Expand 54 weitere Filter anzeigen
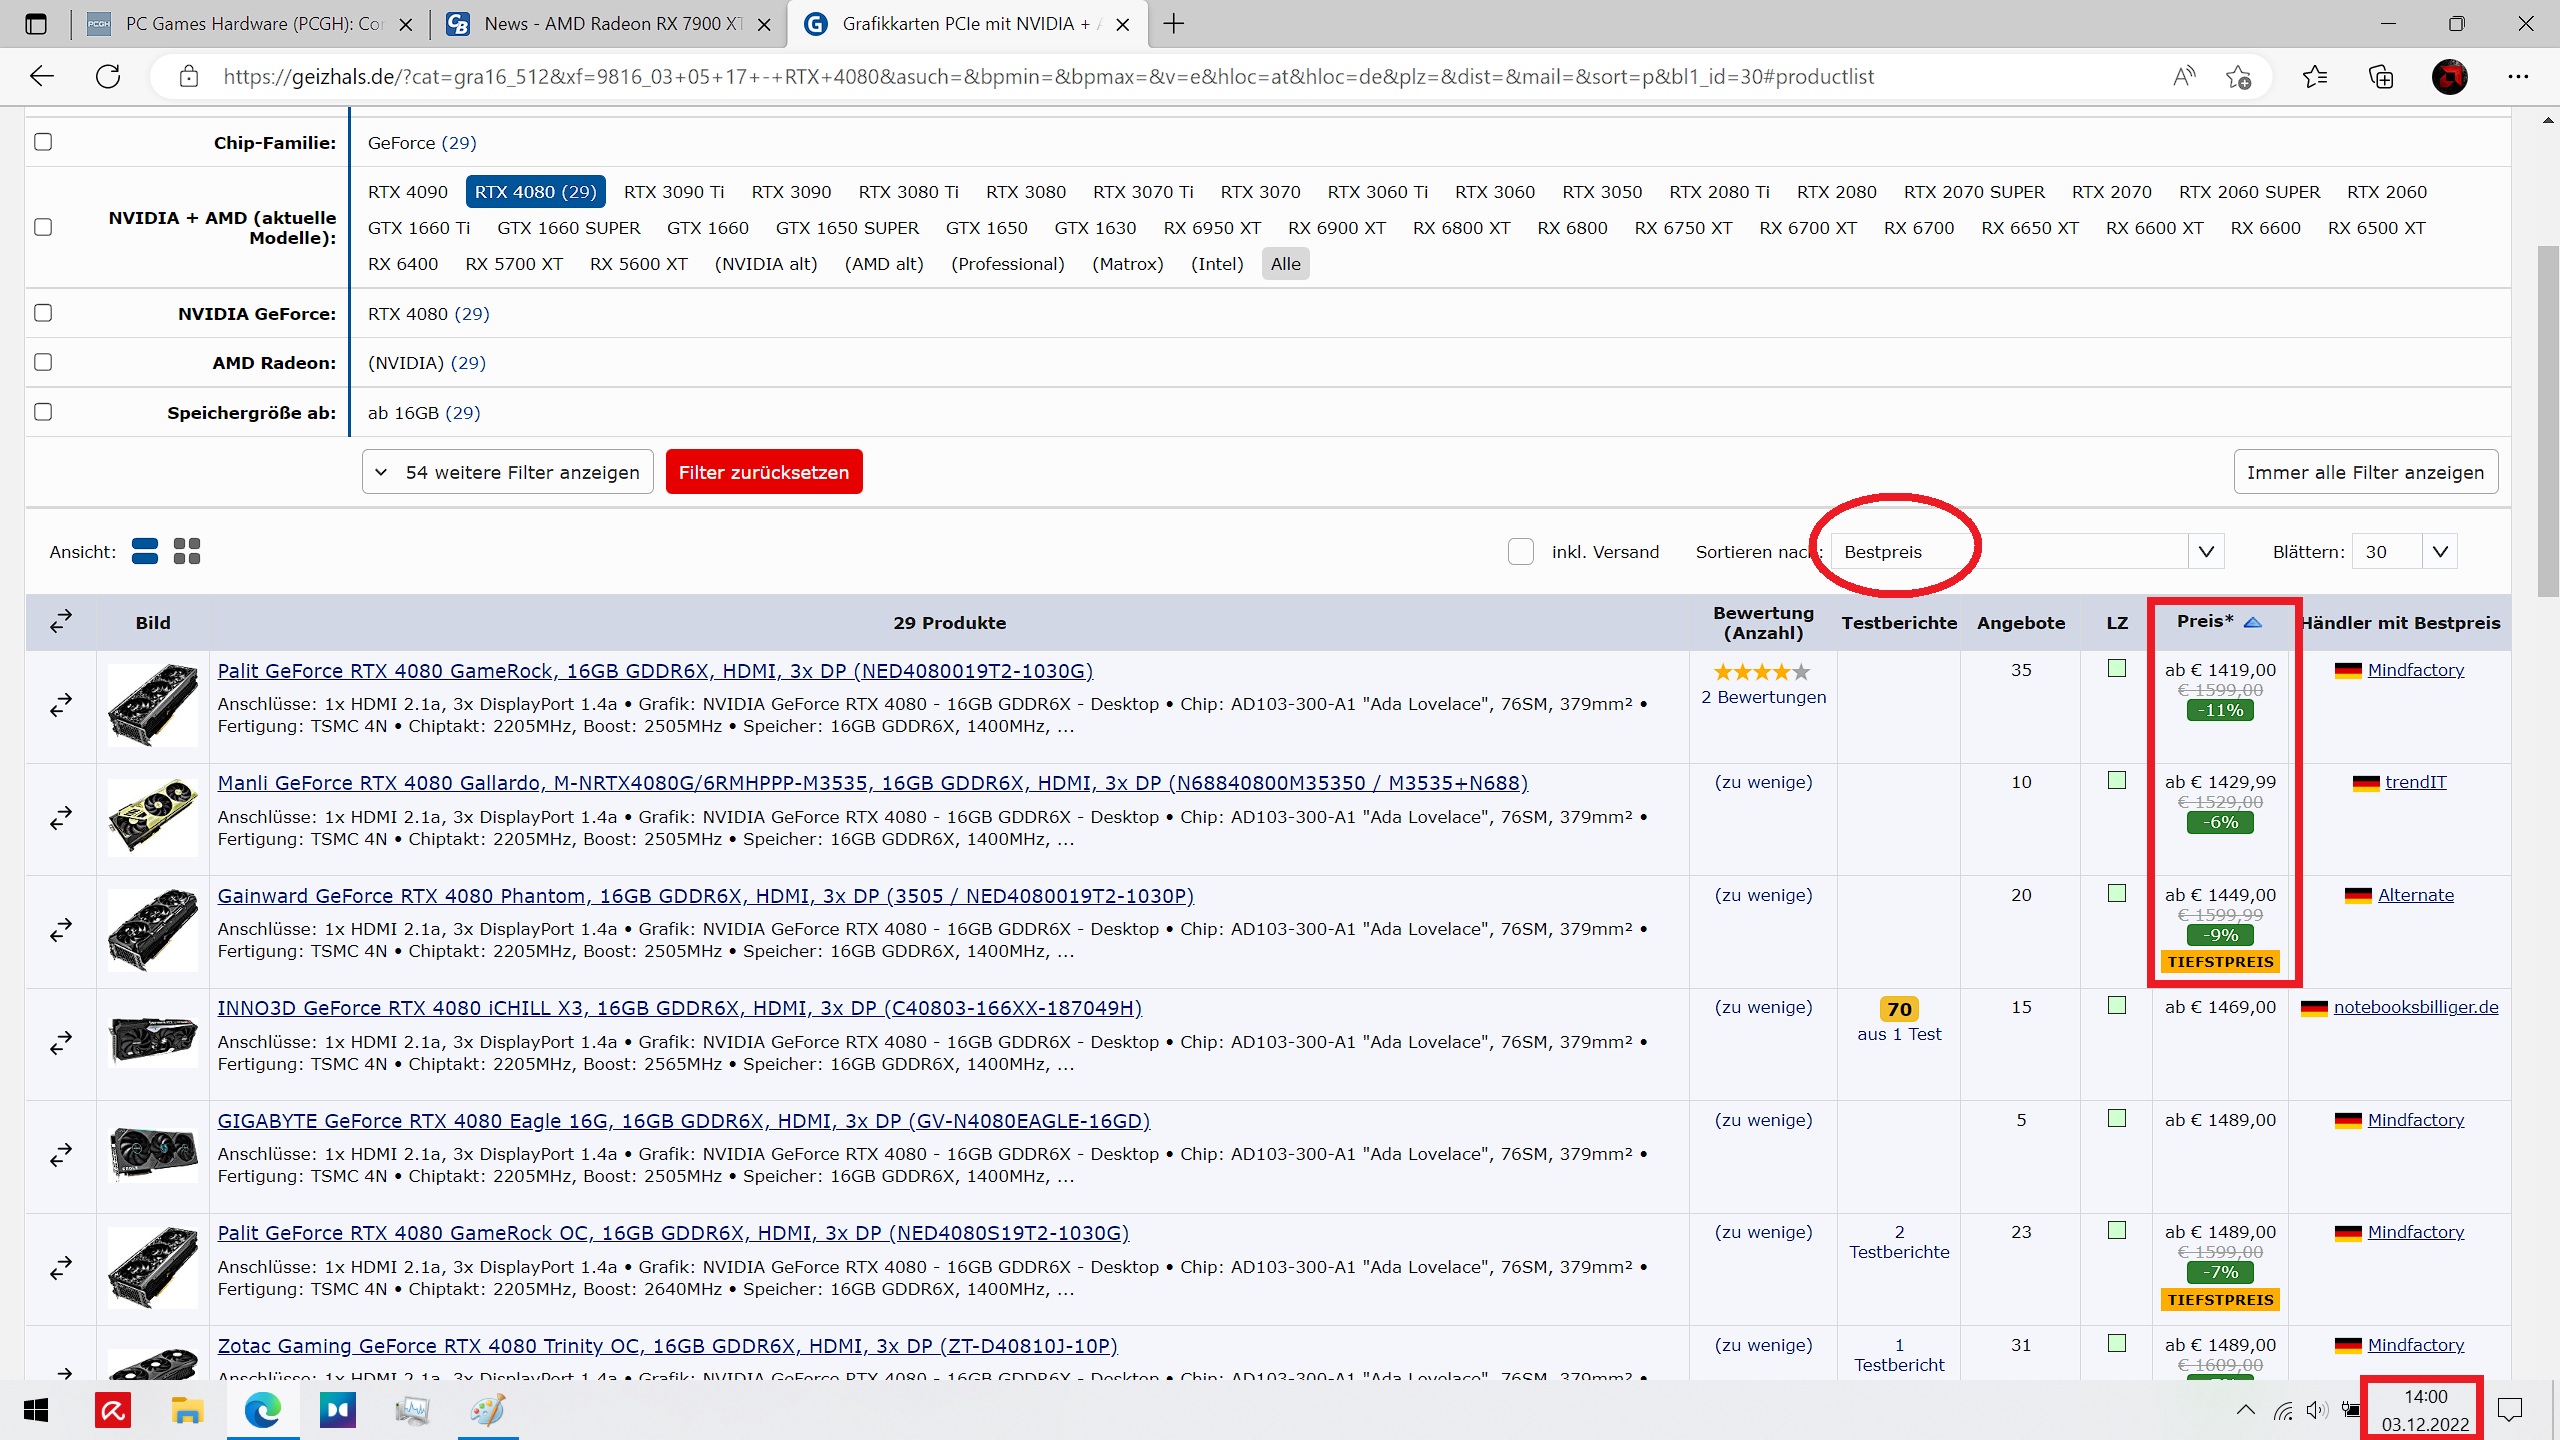Image resolution: width=2560 pixels, height=1440 pixels. [508, 472]
